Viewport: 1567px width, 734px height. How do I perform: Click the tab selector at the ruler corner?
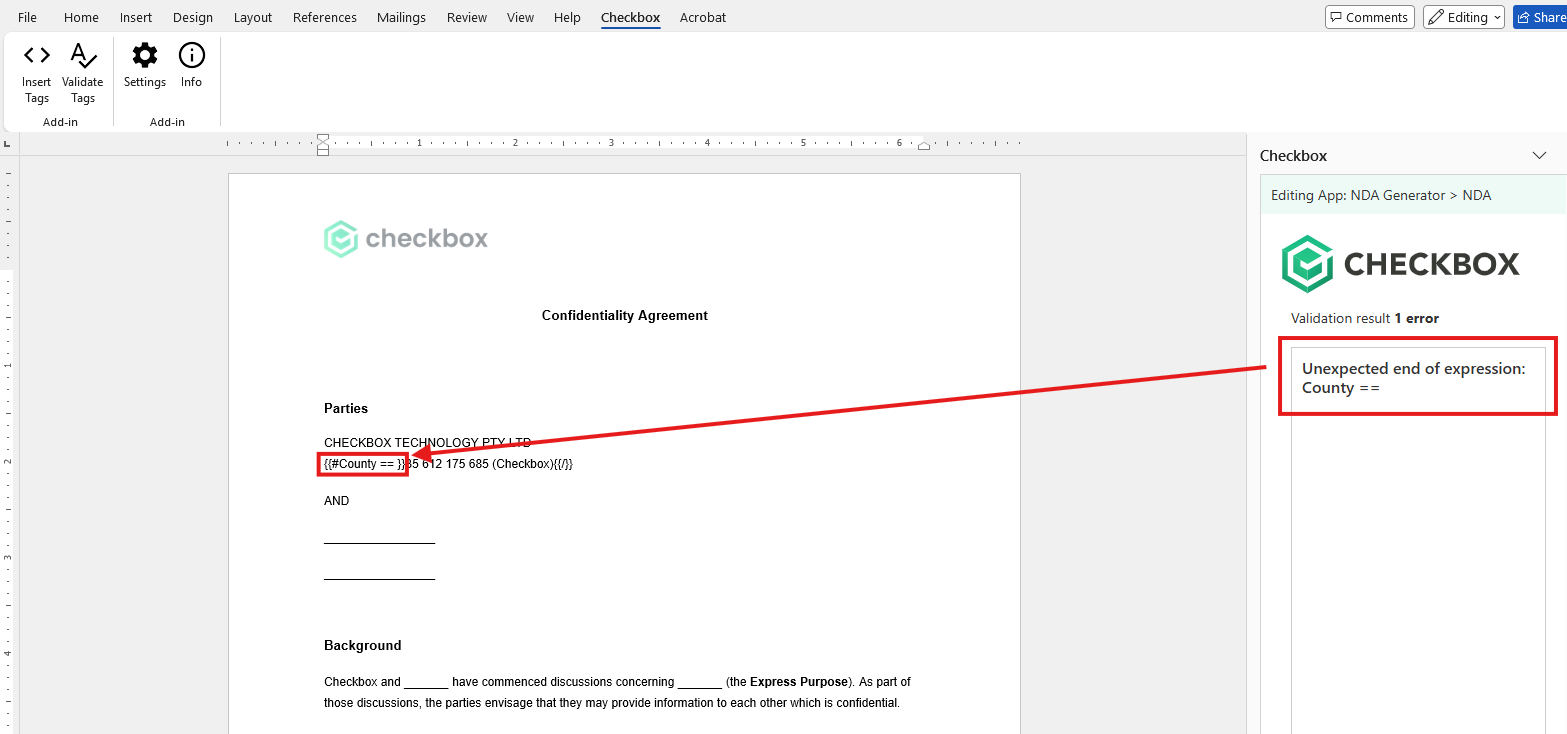[9, 146]
